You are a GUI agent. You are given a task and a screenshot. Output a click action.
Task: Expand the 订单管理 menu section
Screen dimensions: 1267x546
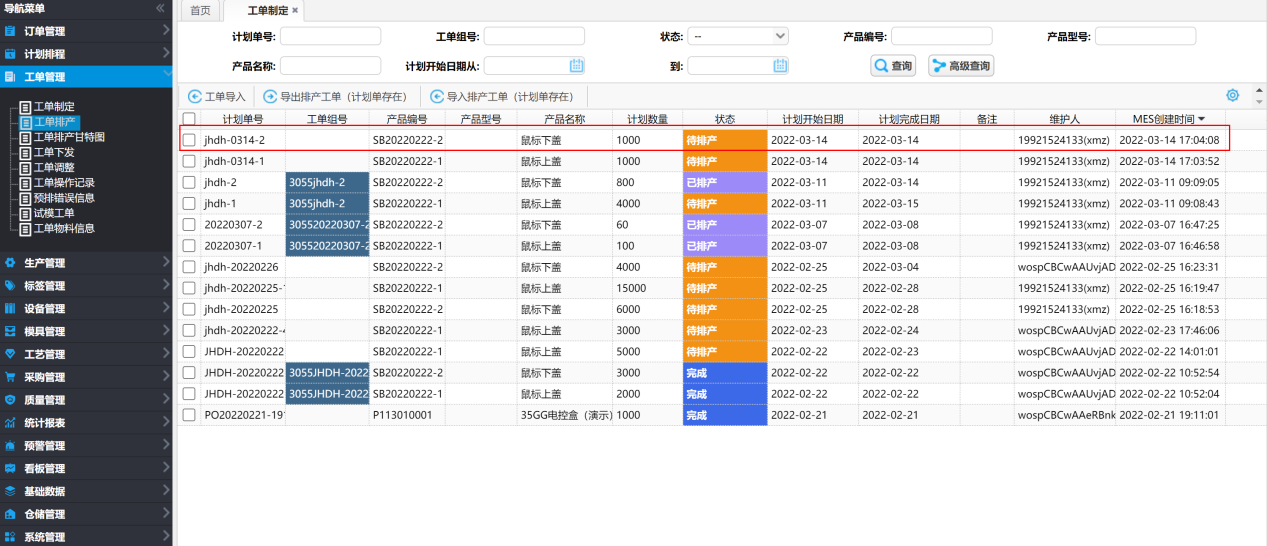[x=165, y=31]
